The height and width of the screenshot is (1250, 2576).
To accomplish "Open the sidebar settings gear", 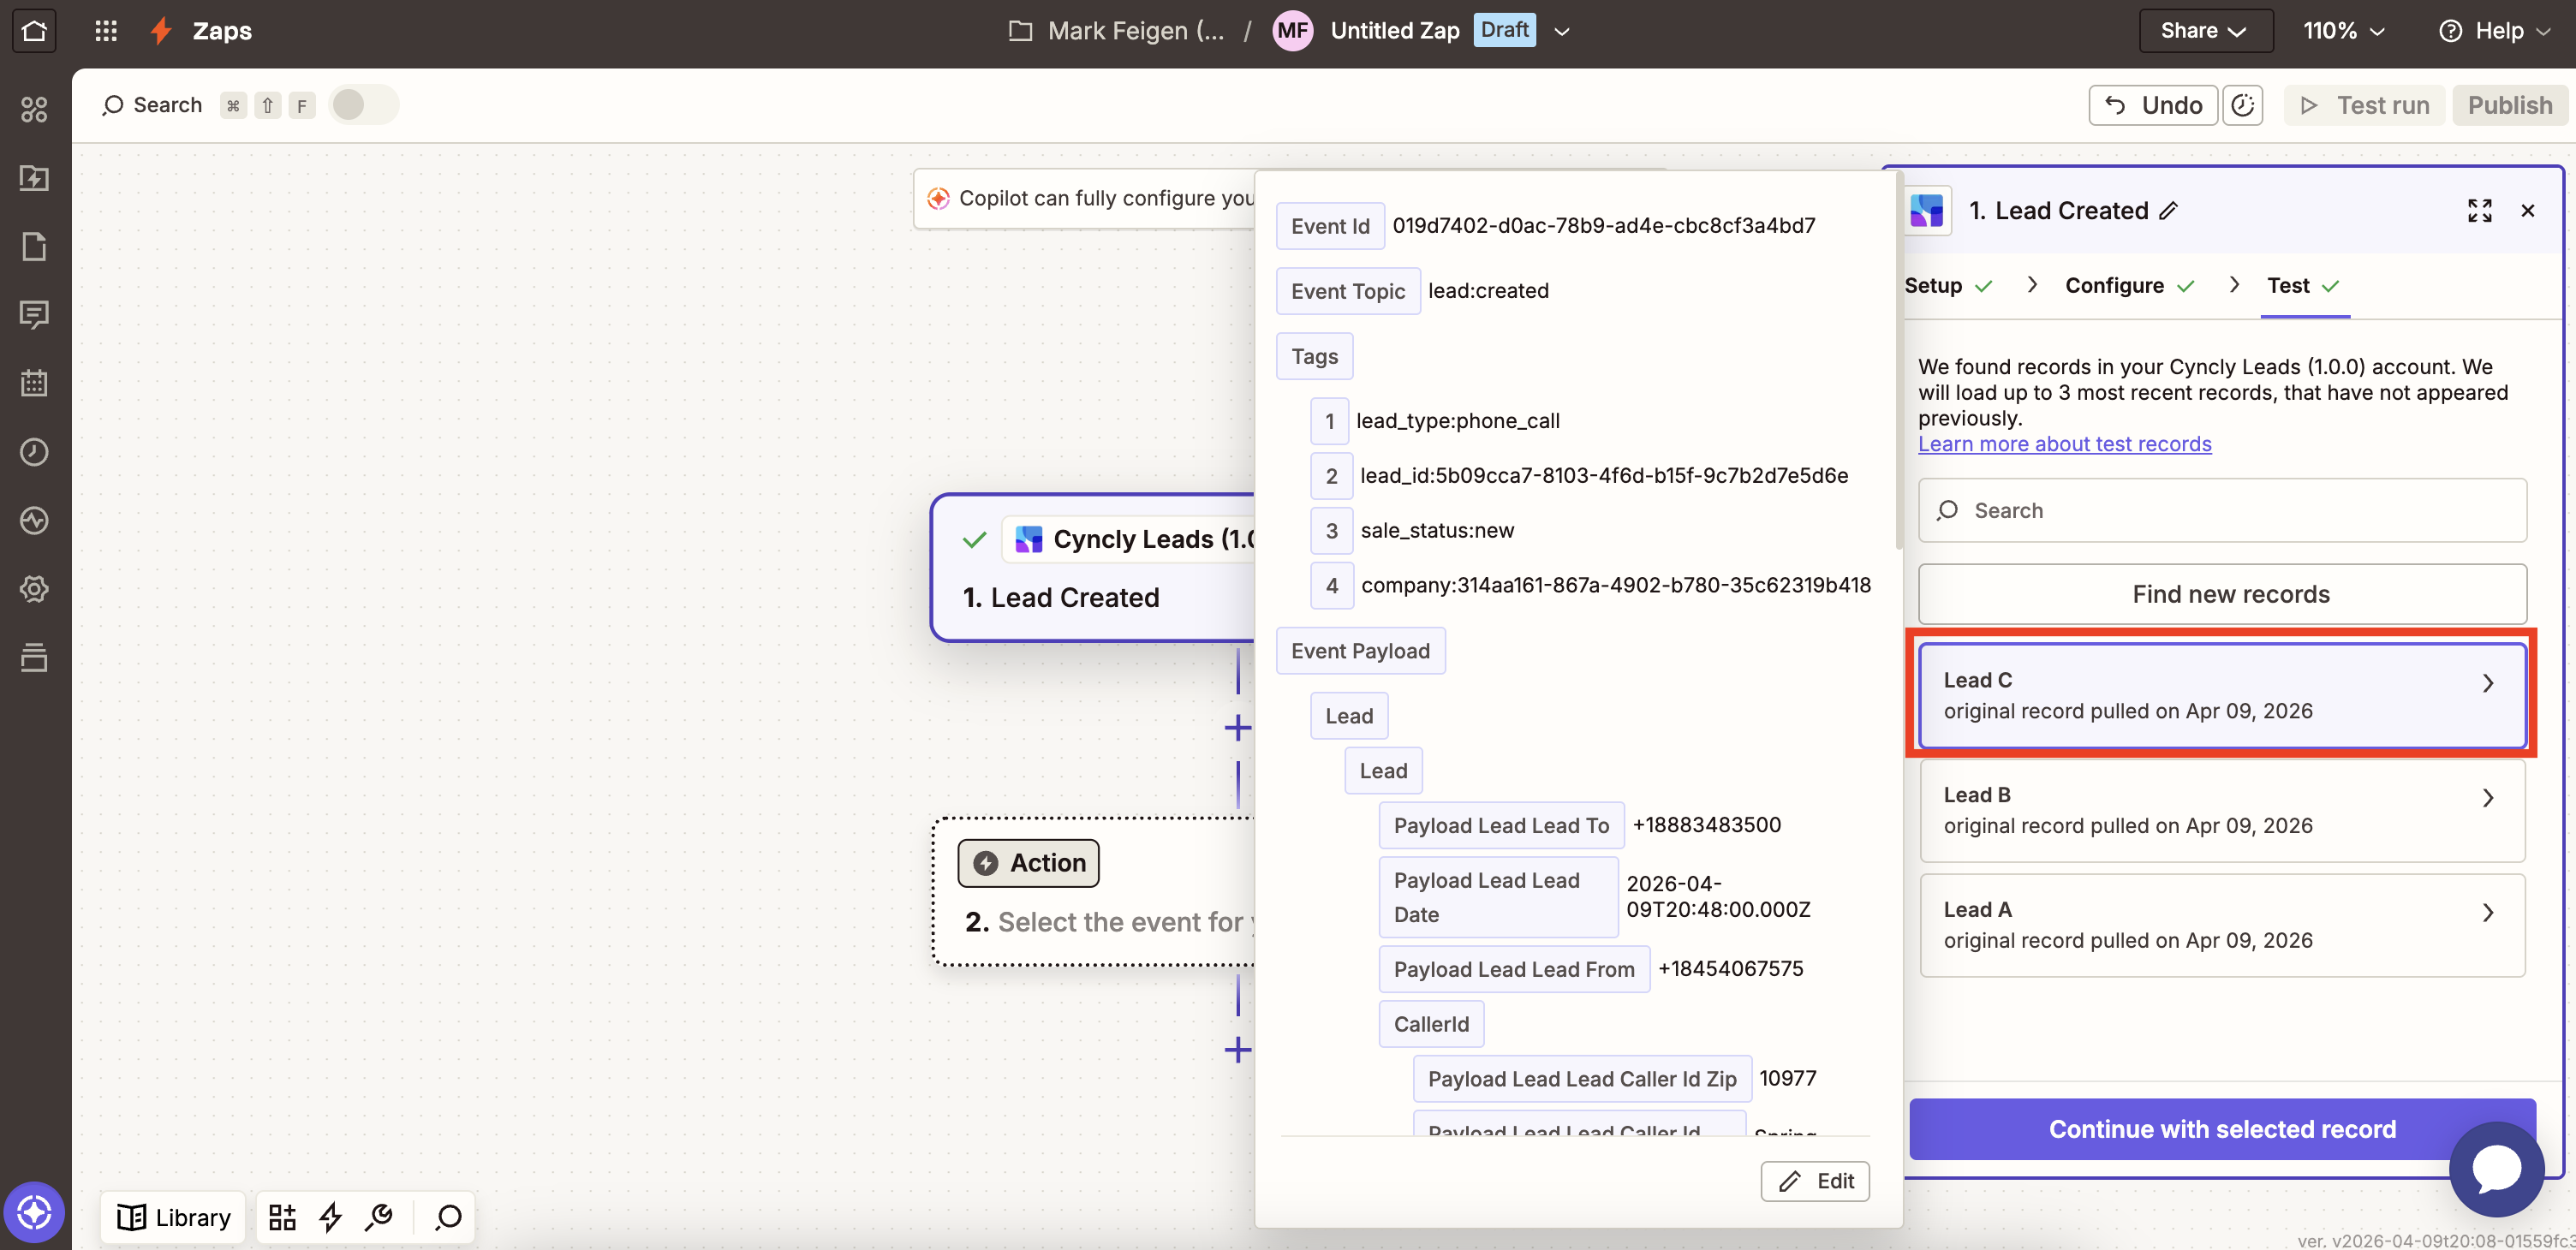I will pos(34,589).
